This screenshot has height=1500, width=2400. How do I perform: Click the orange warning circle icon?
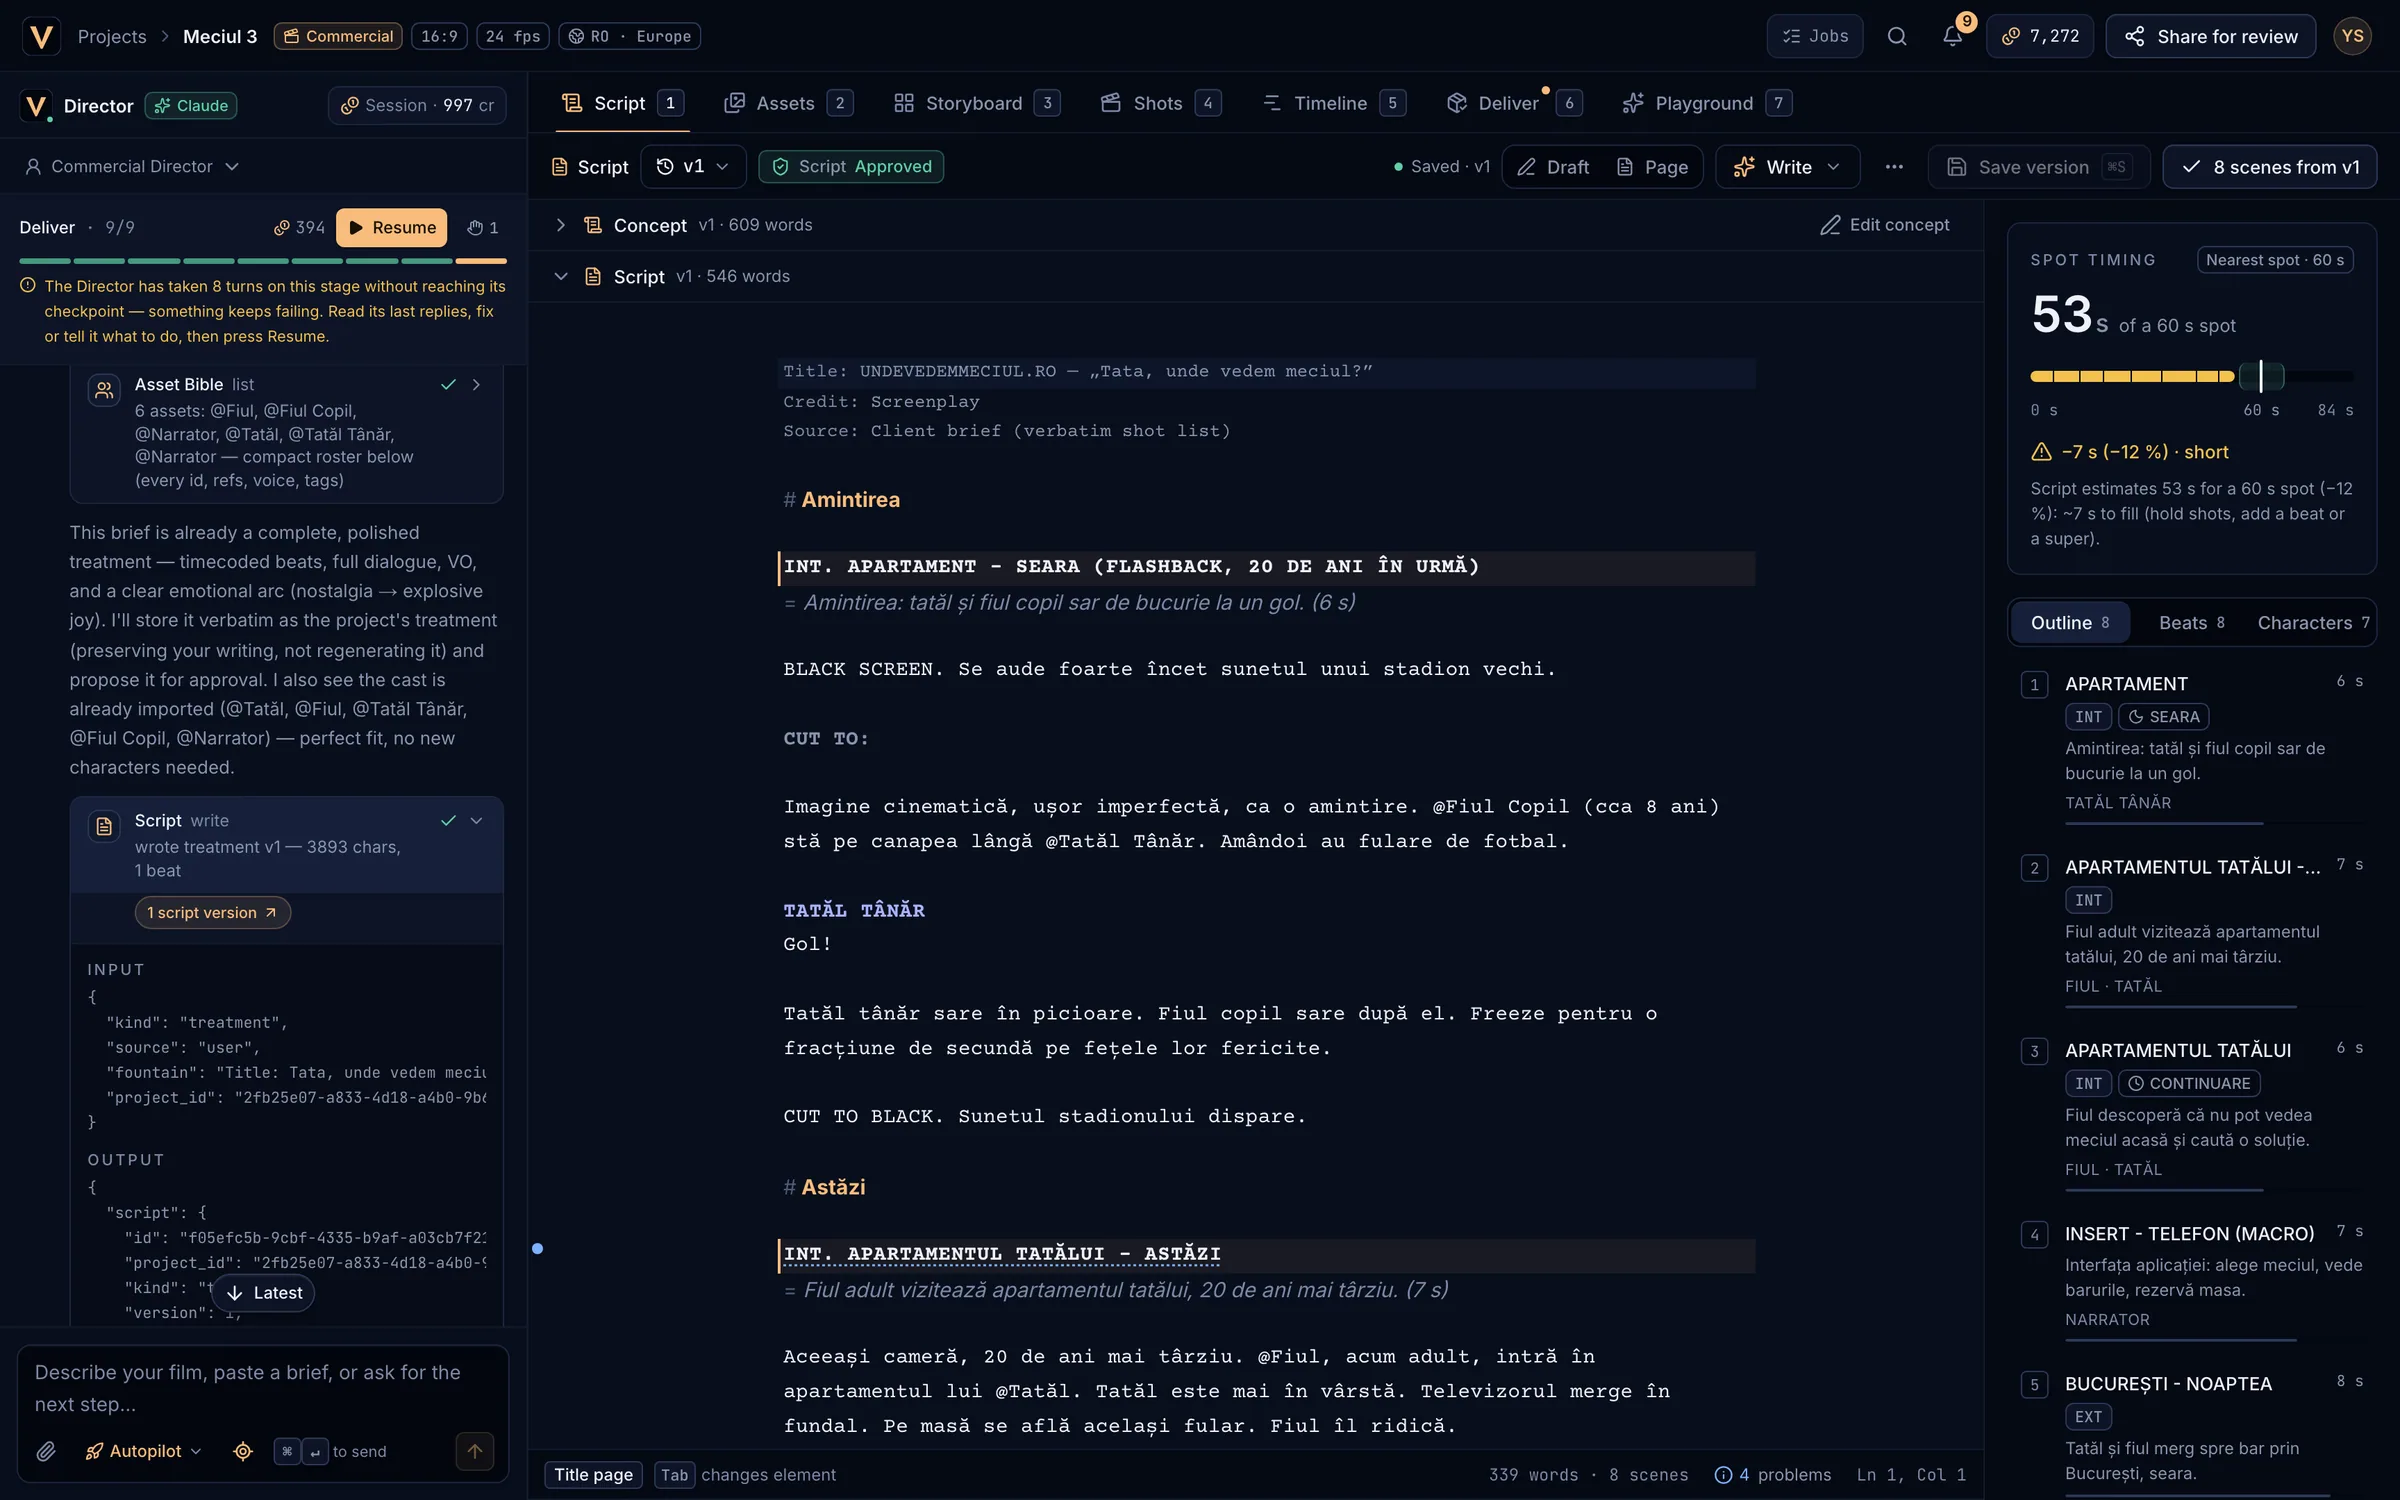click(28, 286)
